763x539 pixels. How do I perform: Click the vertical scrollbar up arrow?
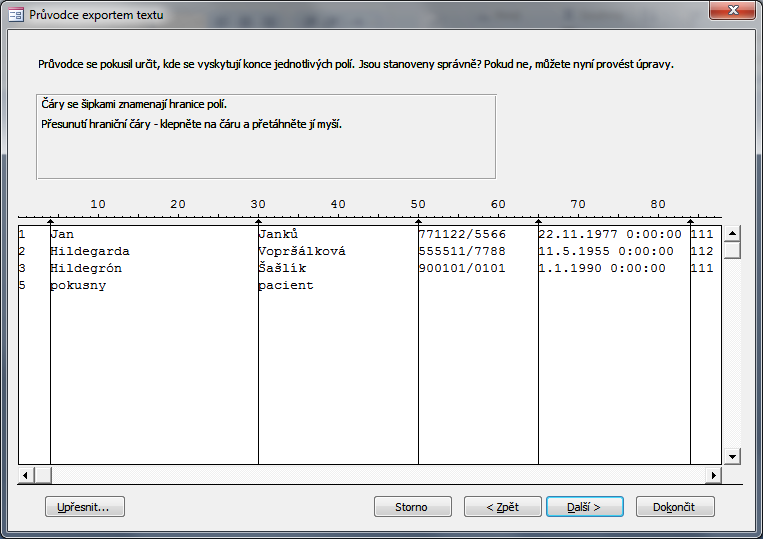[x=732, y=233]
